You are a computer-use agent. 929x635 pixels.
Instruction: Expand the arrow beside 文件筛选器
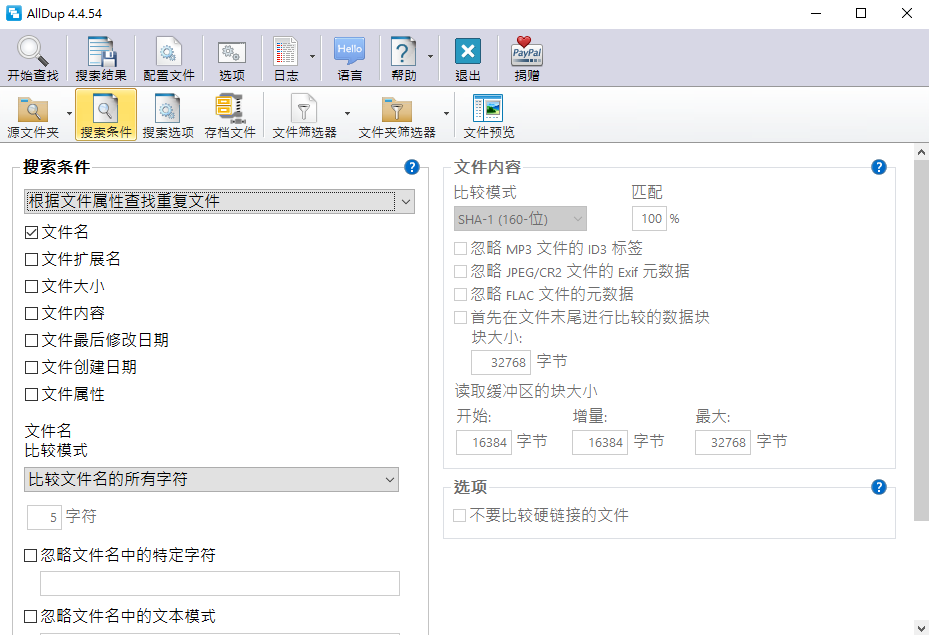(x=347, y=113)
